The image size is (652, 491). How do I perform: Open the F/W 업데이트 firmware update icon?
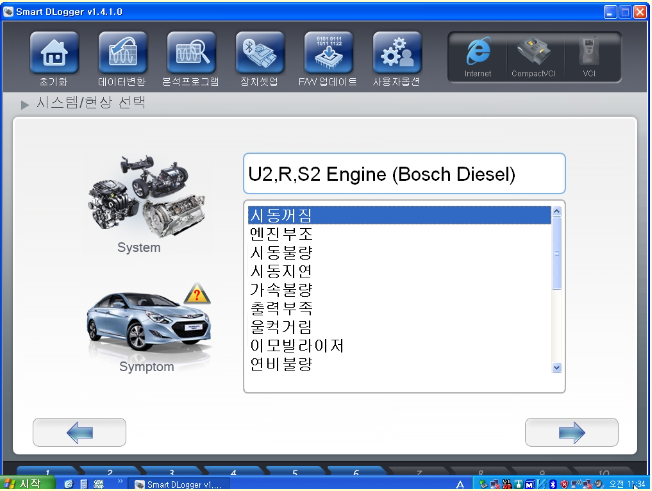[x=328, y=53]
